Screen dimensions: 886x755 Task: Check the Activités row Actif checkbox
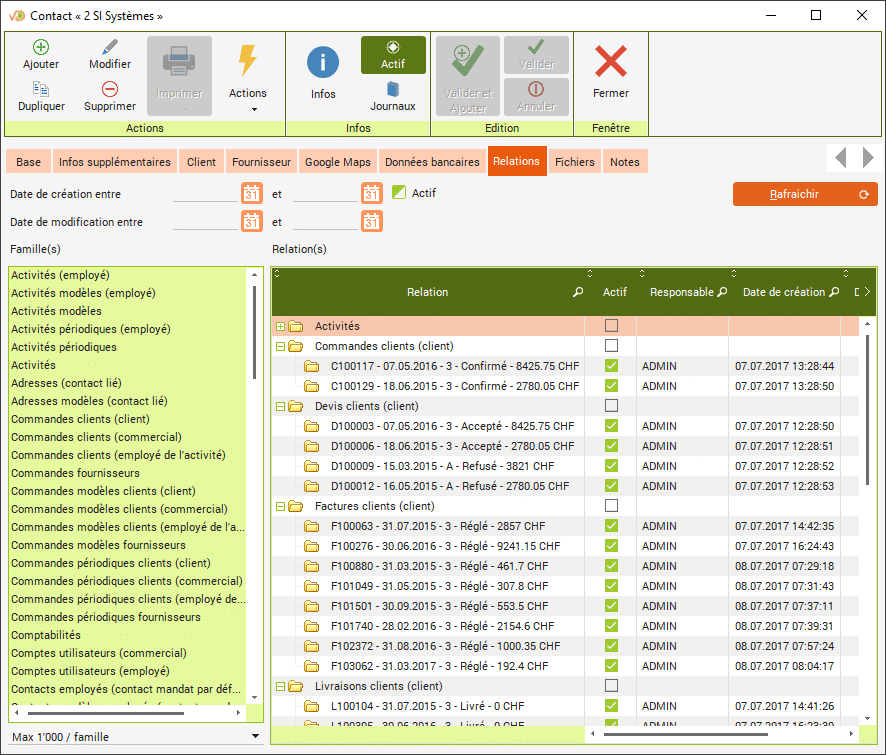pyautogui.click(x=611, y=326)
